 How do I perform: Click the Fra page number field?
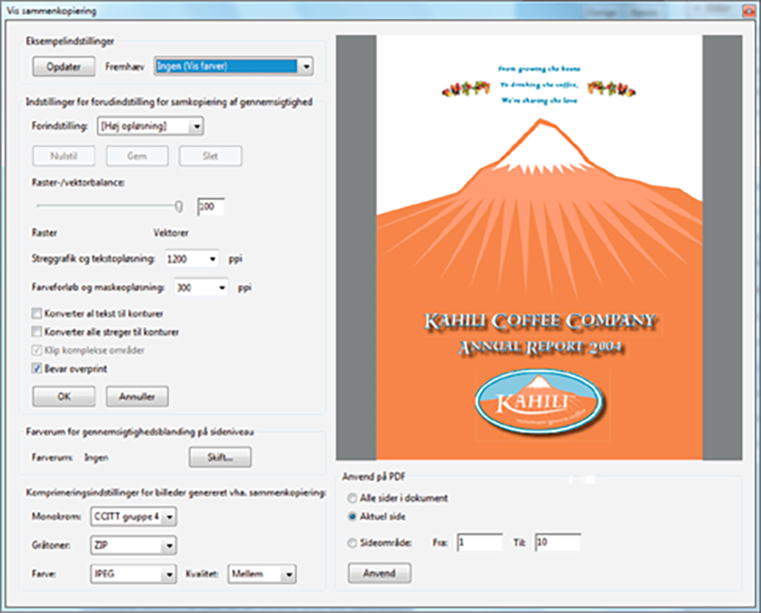(x=480, y=542)
